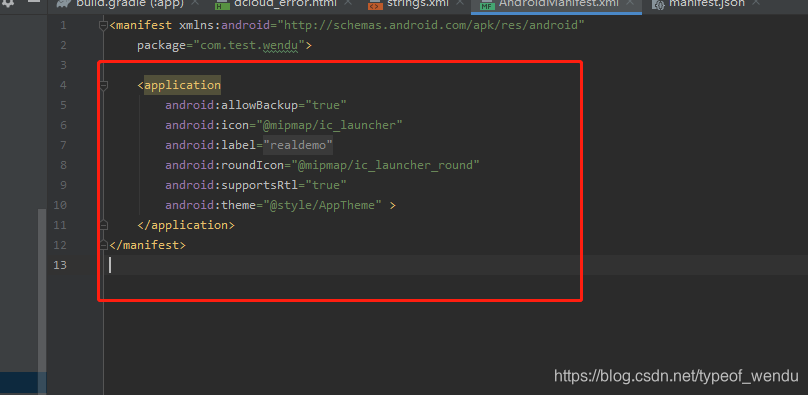Click line number 7 in the gutter
This screenshot has width=808, height=395.
pos(63,145)
